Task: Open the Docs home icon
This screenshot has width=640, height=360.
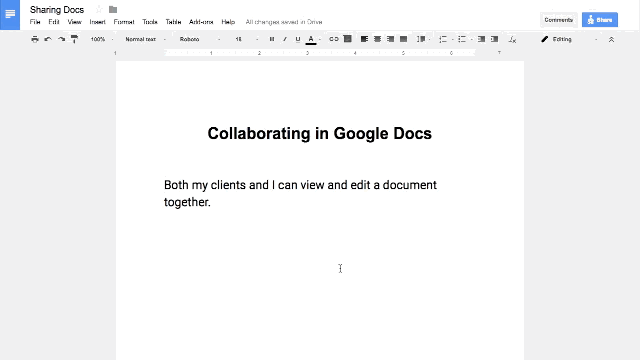Action: pyautogui.click(x=10, y=15)
